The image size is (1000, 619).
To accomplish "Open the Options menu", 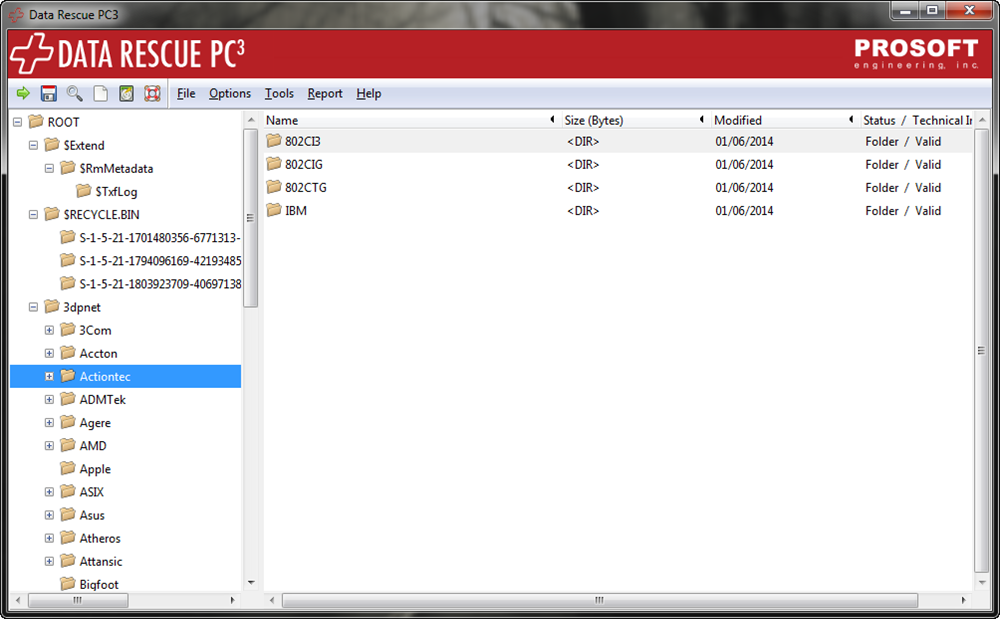I will click(230, 94).
